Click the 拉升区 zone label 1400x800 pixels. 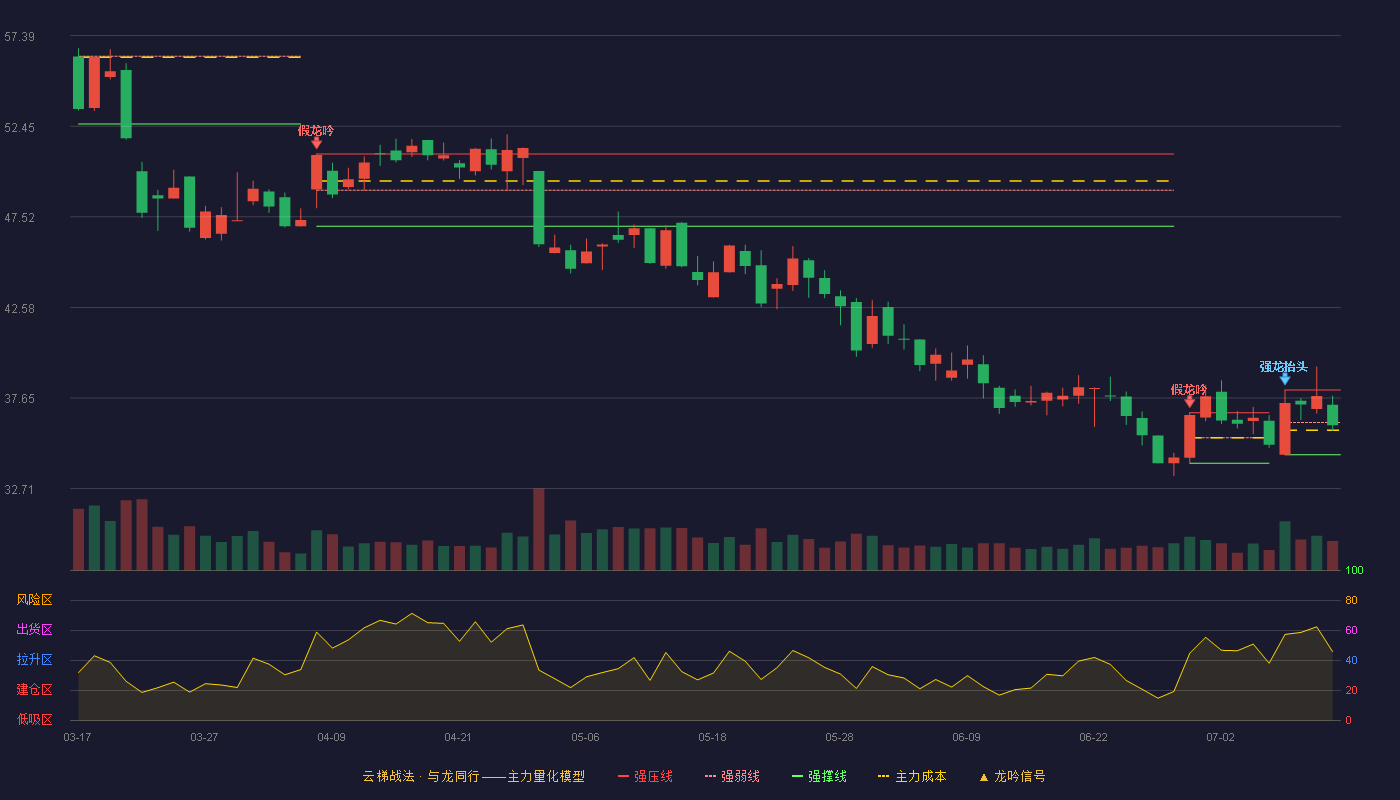(34, 660)
